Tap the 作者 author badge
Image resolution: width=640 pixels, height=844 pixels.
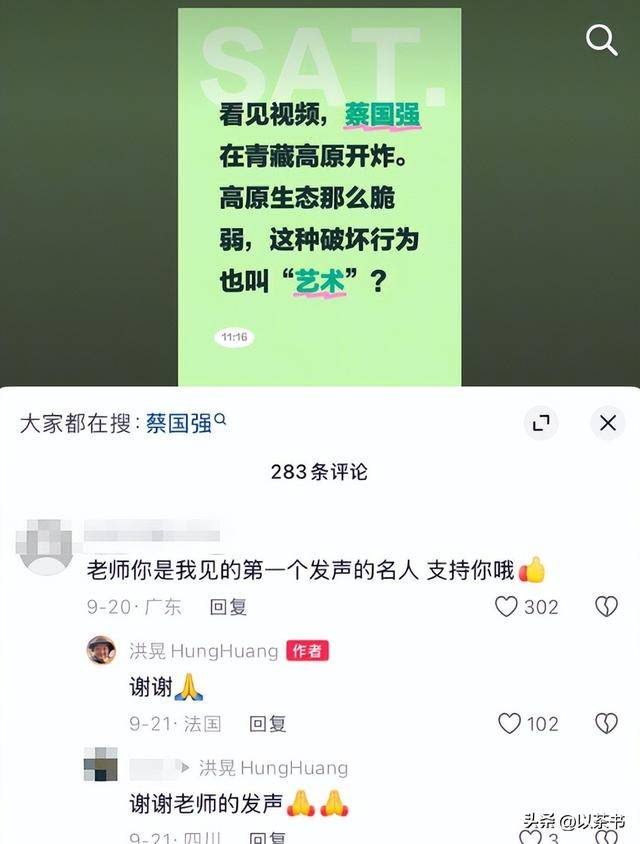[307, 651]
